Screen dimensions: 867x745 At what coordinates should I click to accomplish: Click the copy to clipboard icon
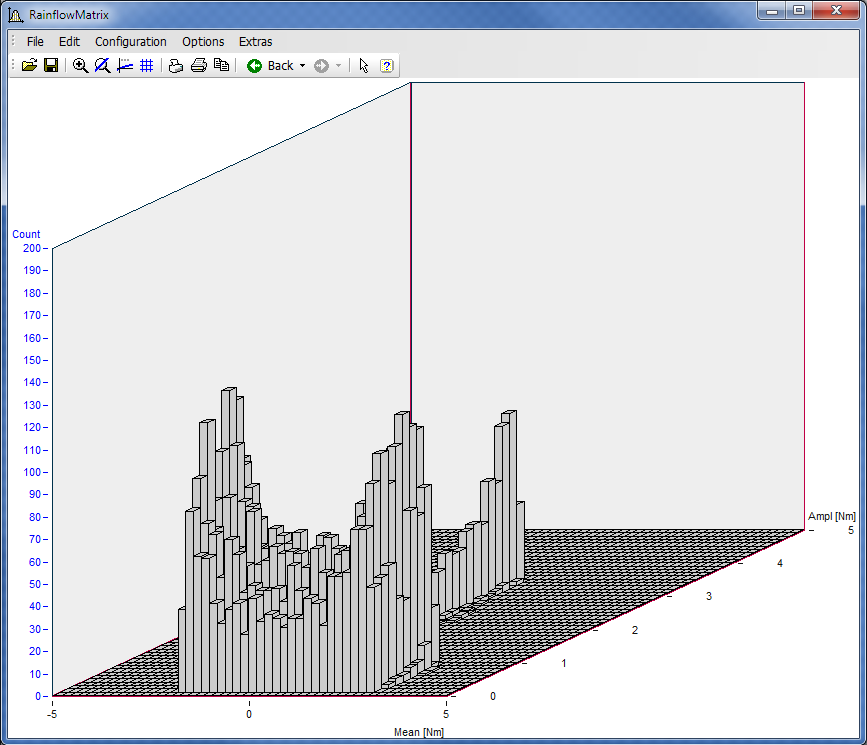(x=221, y=66)
